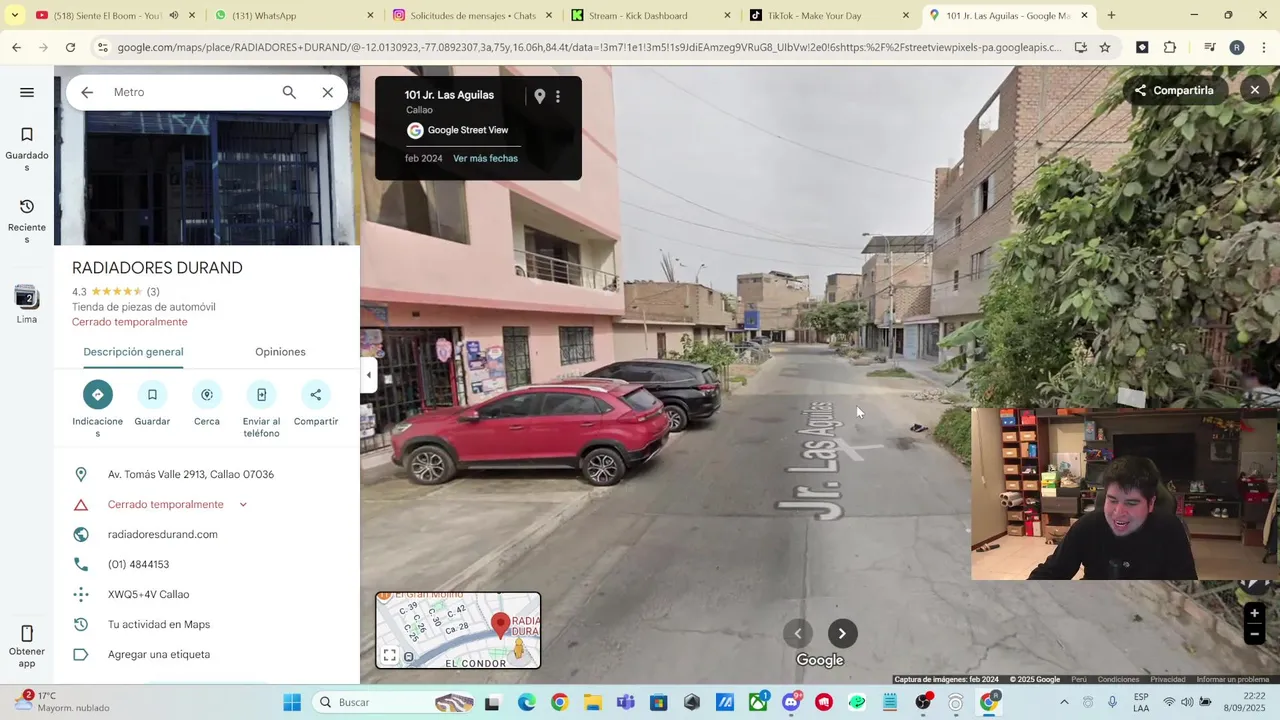Click Ver más fechas link

click(x=485, y=158)
